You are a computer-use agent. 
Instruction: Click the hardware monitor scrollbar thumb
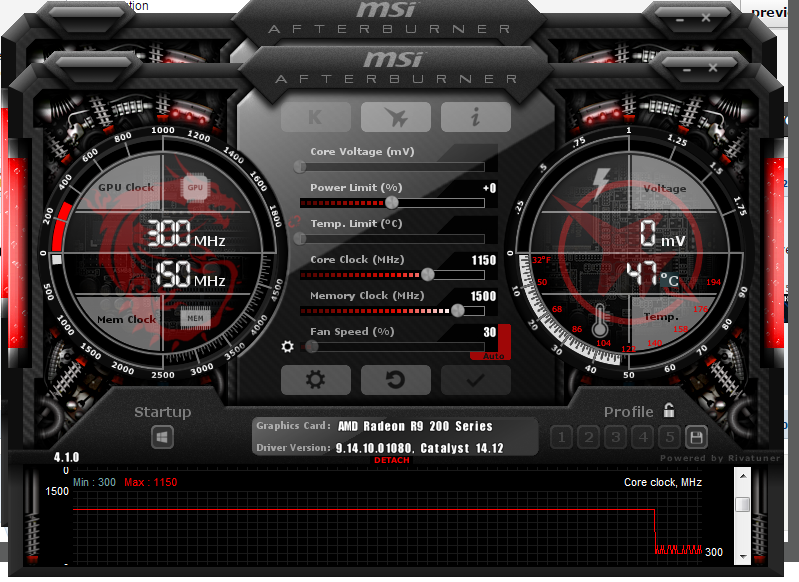coord(743,504)
